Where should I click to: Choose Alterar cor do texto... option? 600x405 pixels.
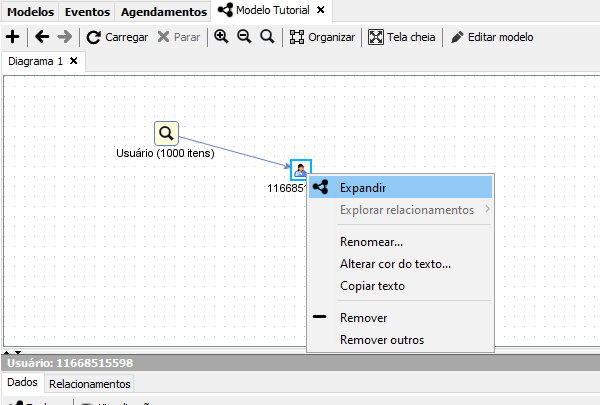pyautogui.click(x=395, y=263)
